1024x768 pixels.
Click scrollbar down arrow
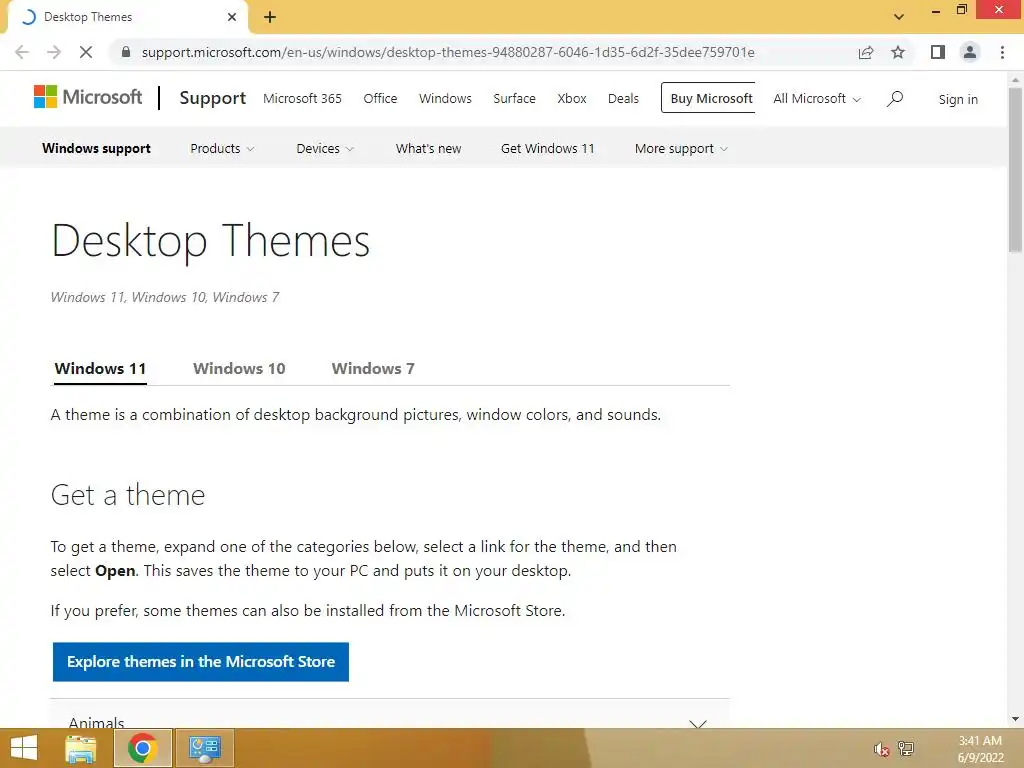point(1015,719)
